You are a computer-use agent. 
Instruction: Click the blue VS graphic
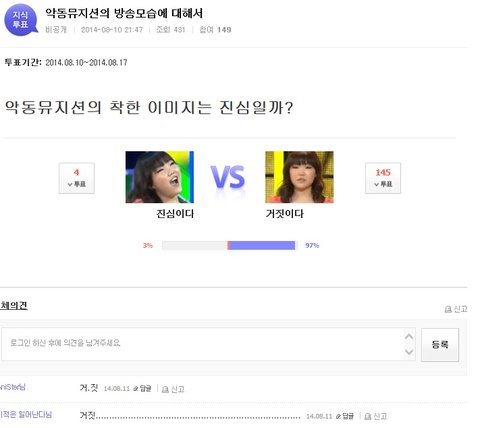tap(228, 178)
